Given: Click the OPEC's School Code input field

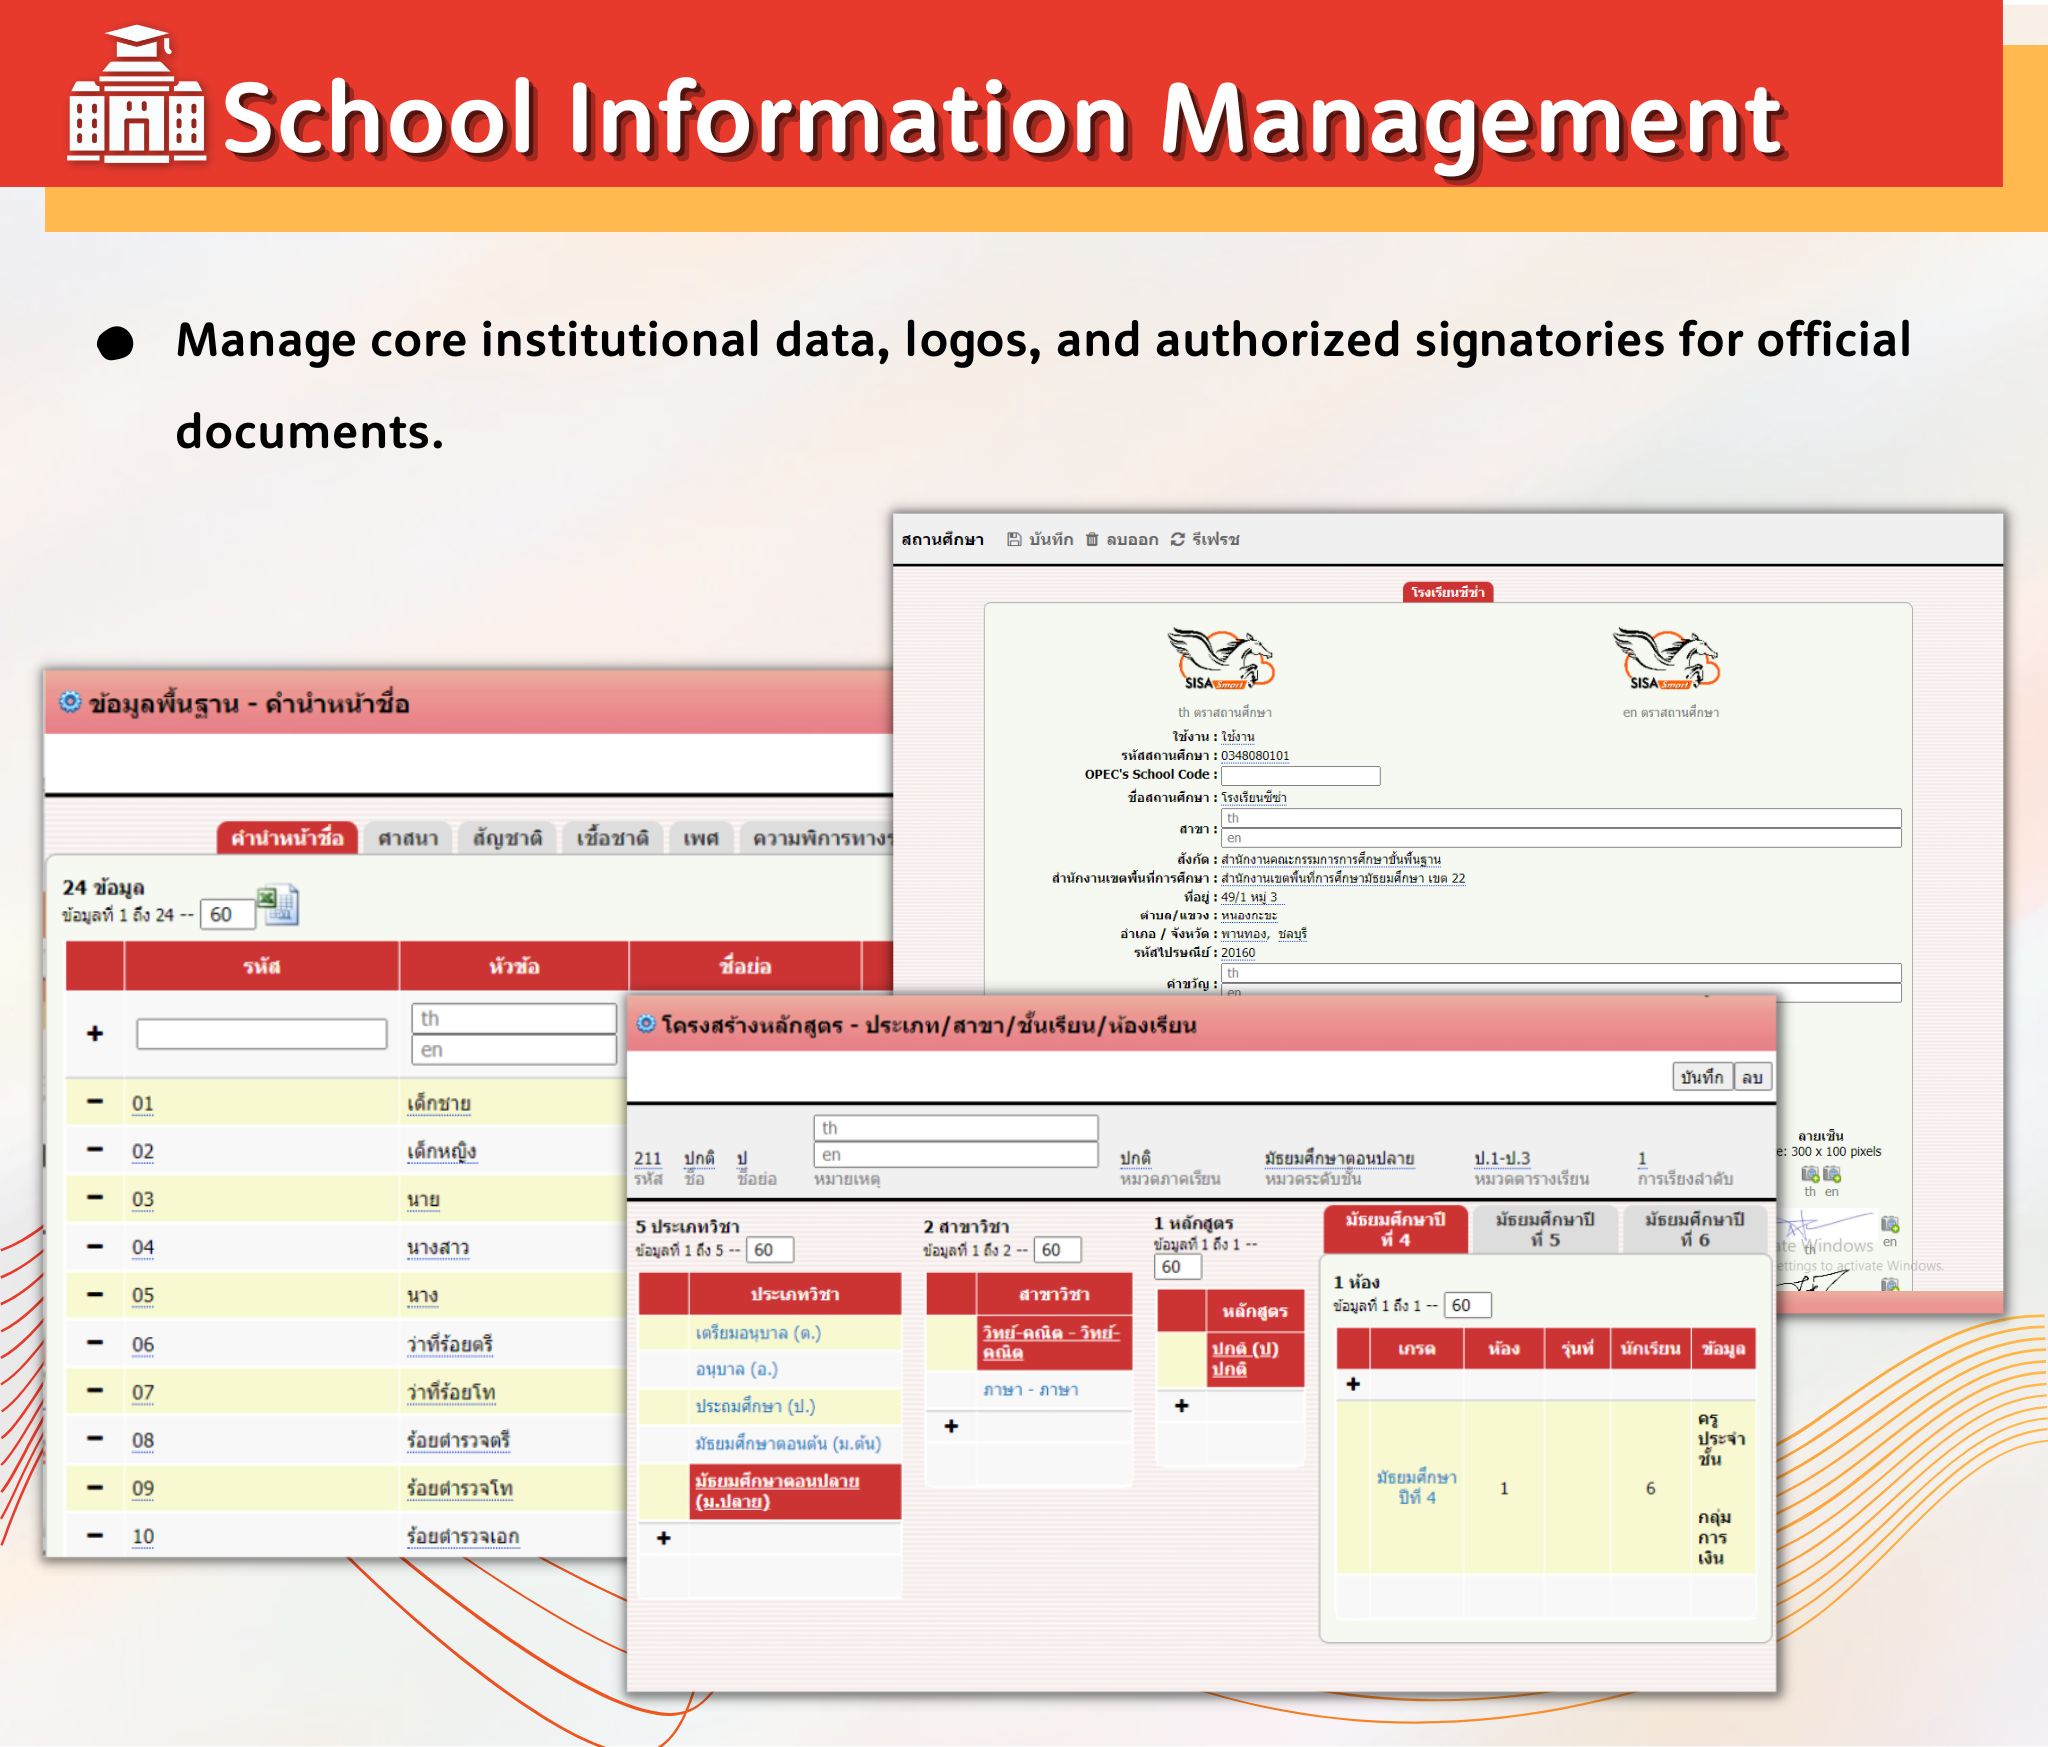Looking at the screenshot, I should point(1298,775).
